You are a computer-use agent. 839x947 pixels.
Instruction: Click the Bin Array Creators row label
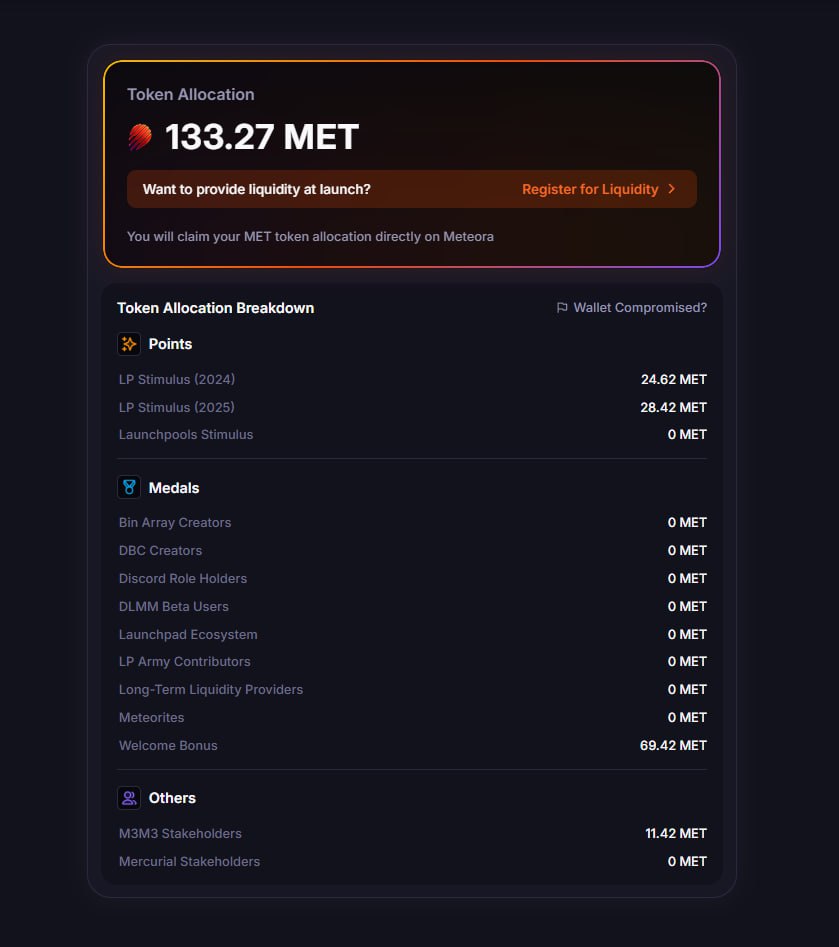175,523
